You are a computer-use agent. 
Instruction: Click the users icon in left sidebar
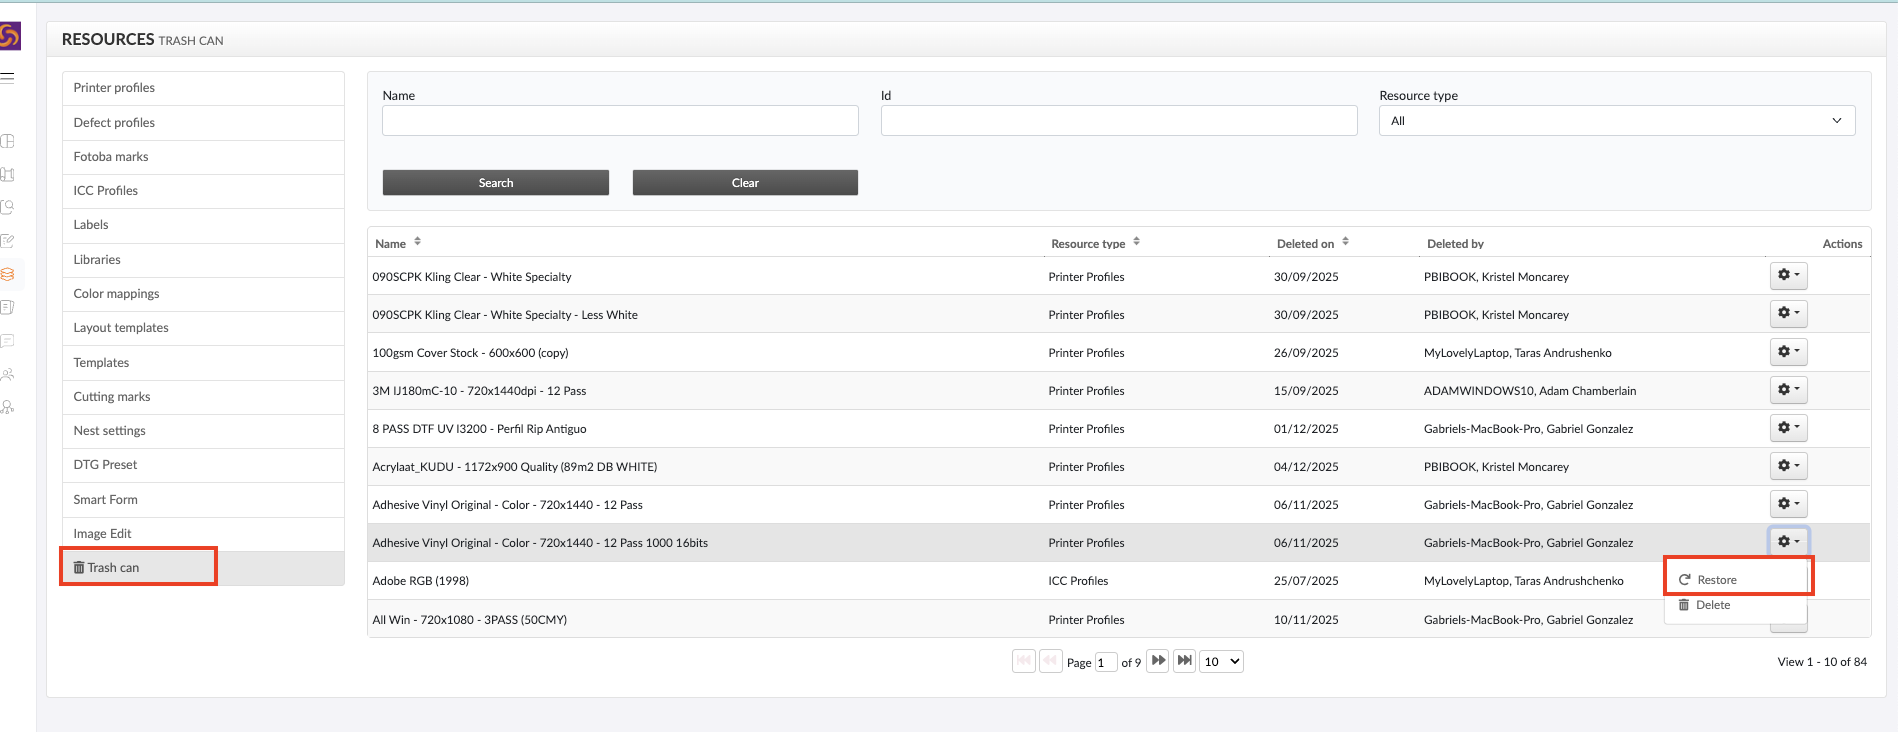coord(8,375)
